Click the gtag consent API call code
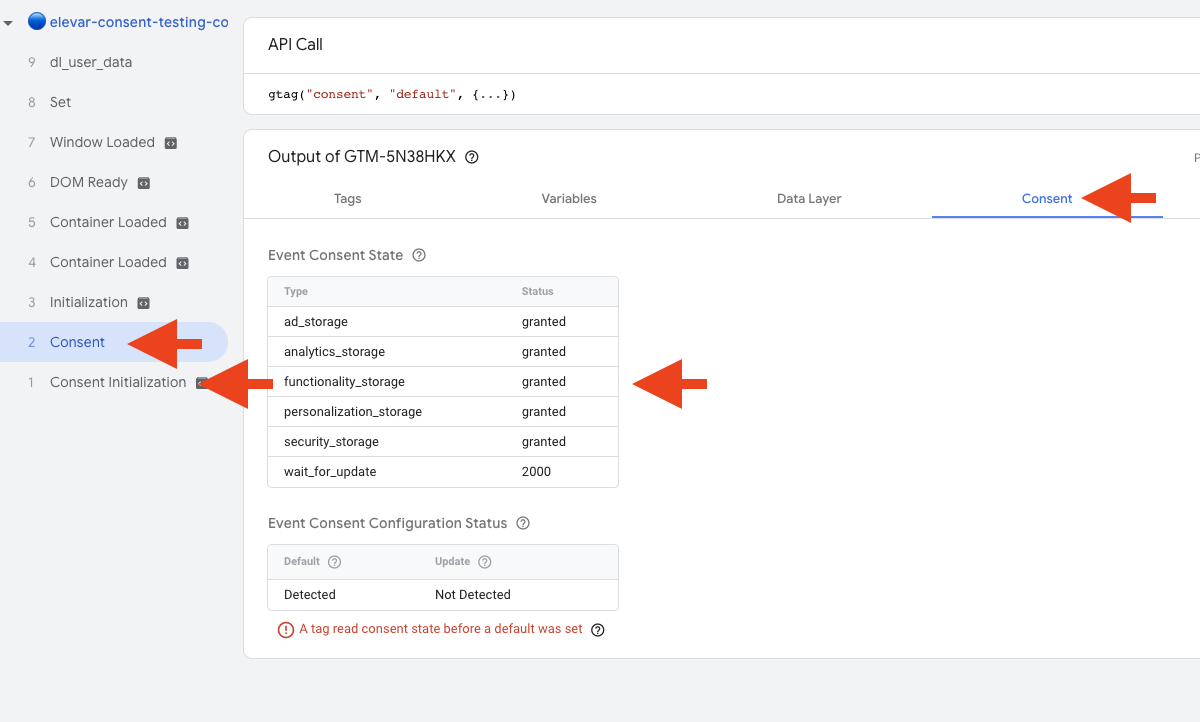The width and height of the screenshot is (1200, 722). click(x=392, y=95)
